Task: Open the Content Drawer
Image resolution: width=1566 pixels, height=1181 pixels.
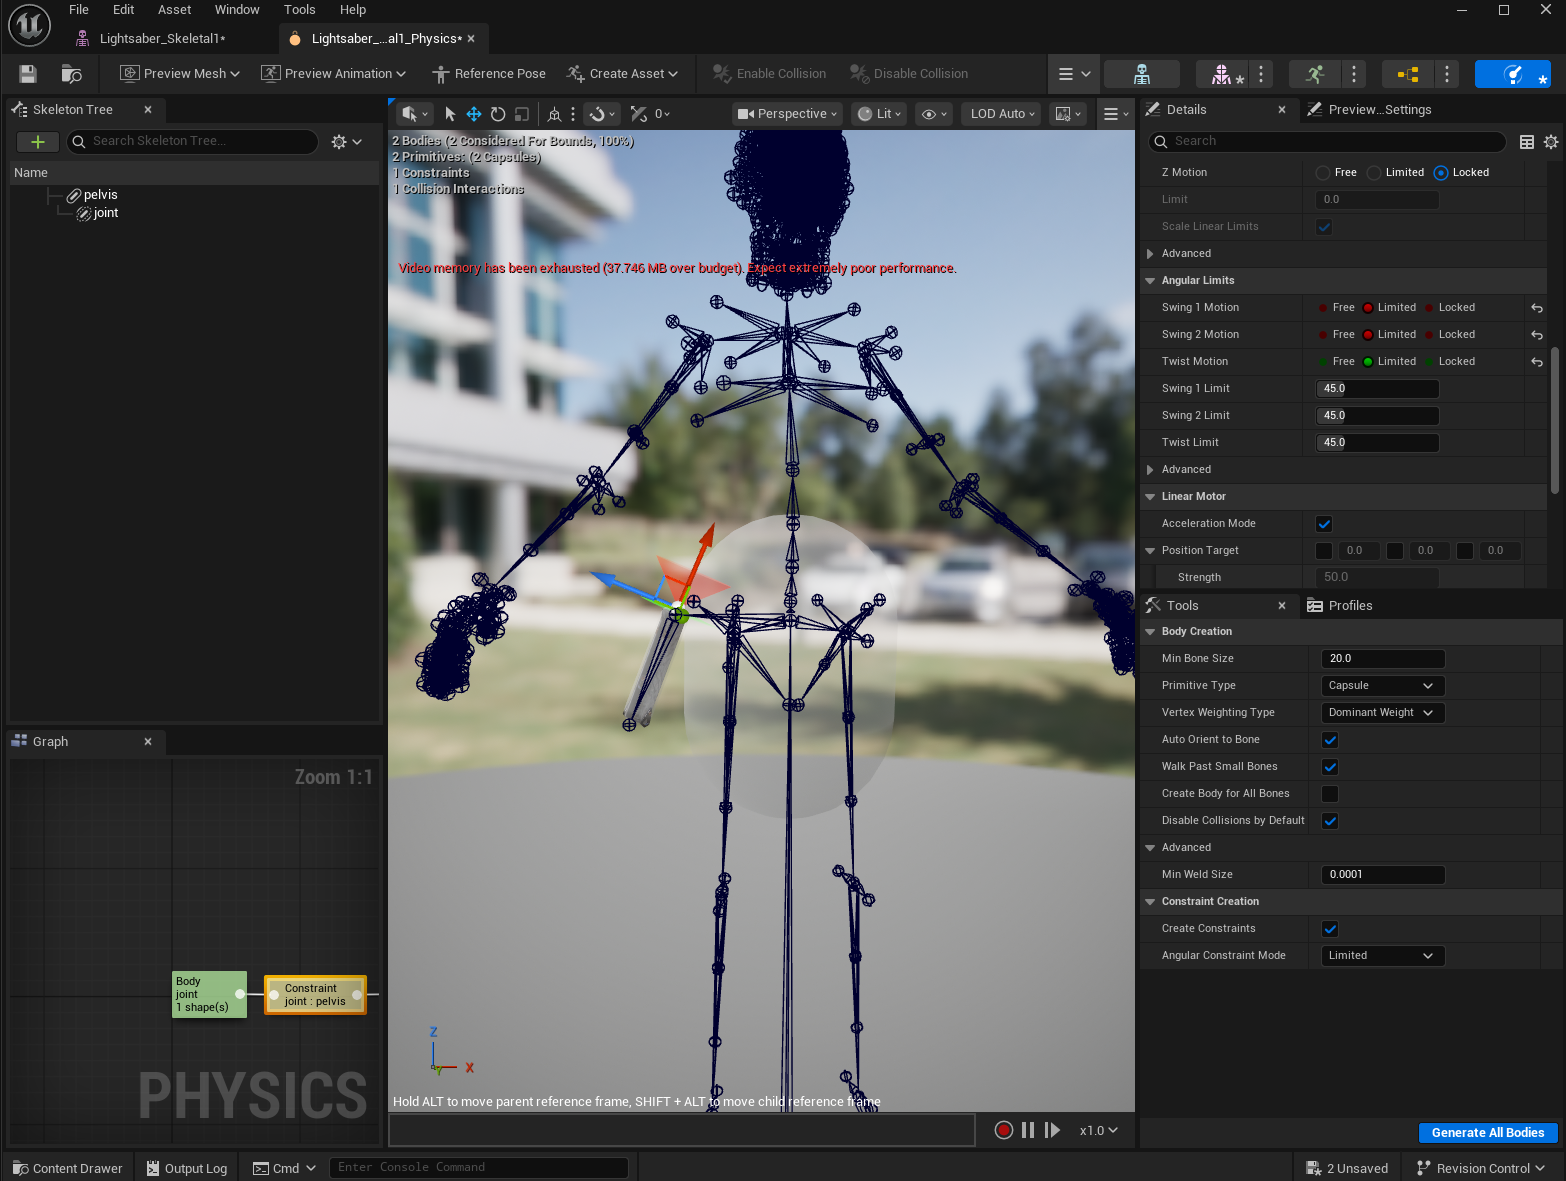Action: coord(67,1168)
